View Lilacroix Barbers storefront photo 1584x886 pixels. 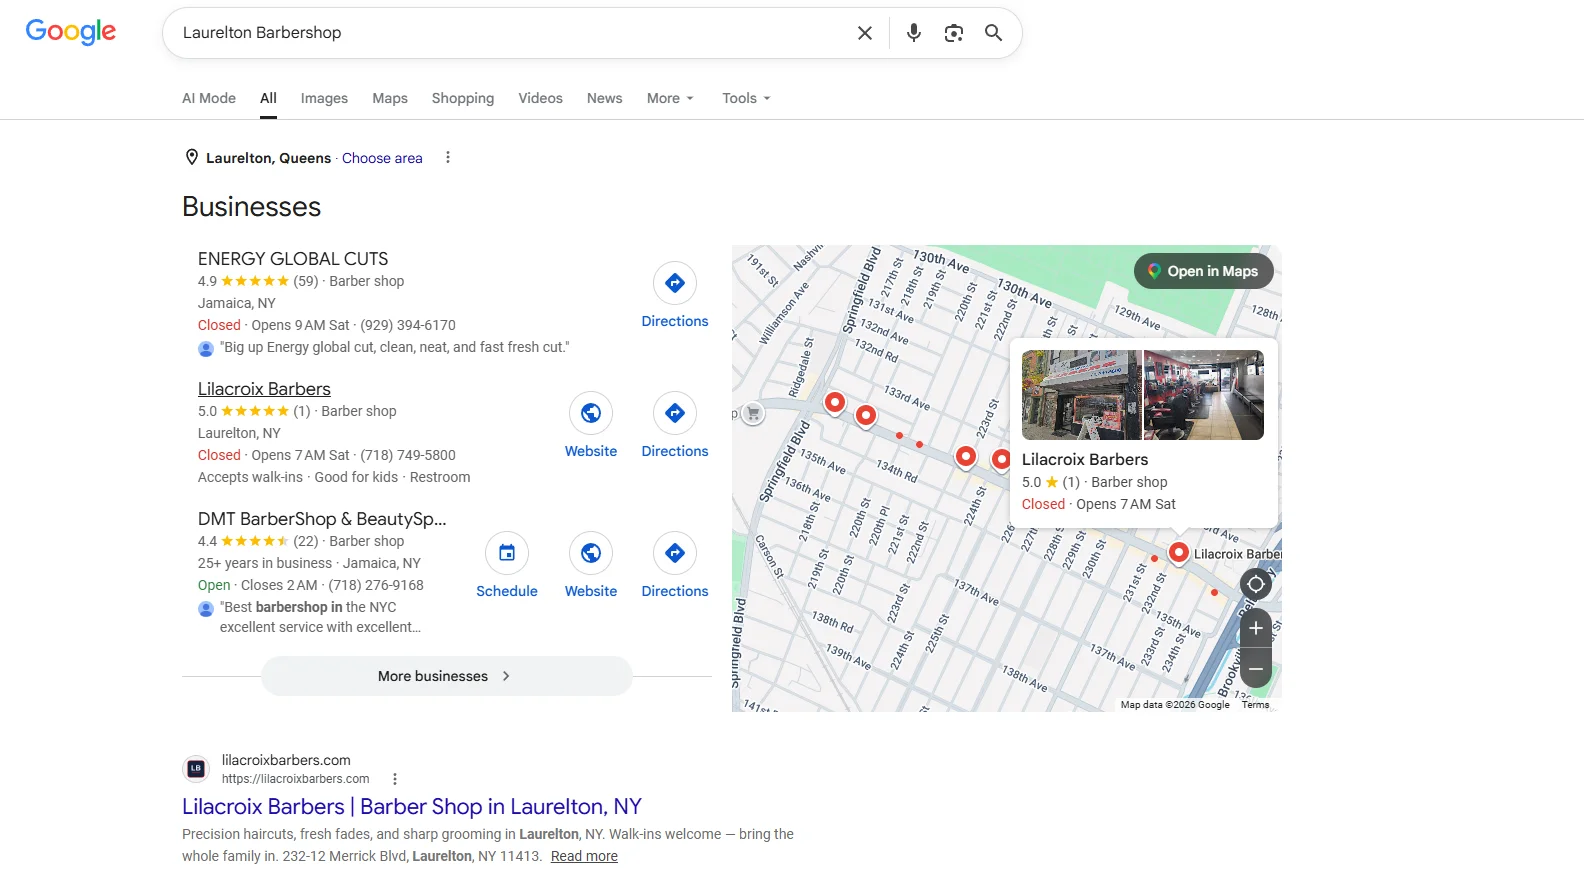tap(1081, 395)
